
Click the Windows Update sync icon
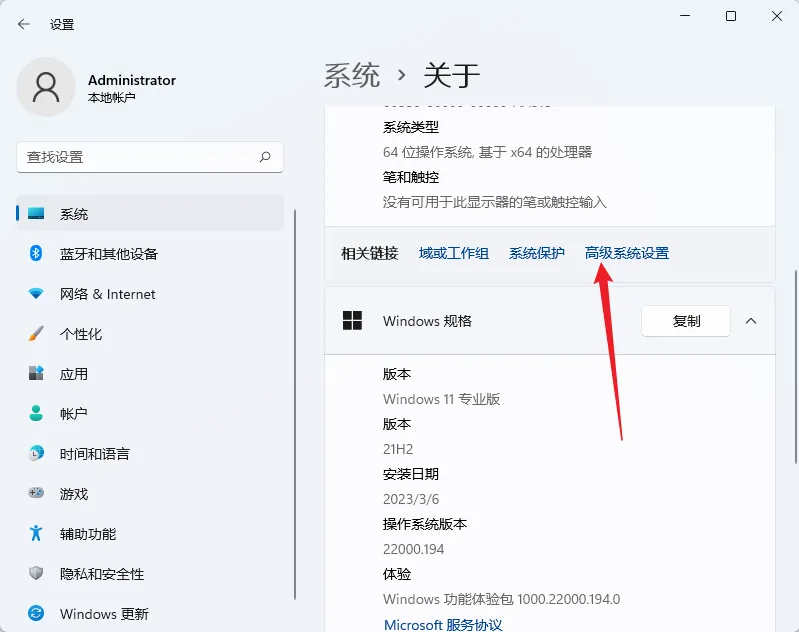[x=36, y=613]
